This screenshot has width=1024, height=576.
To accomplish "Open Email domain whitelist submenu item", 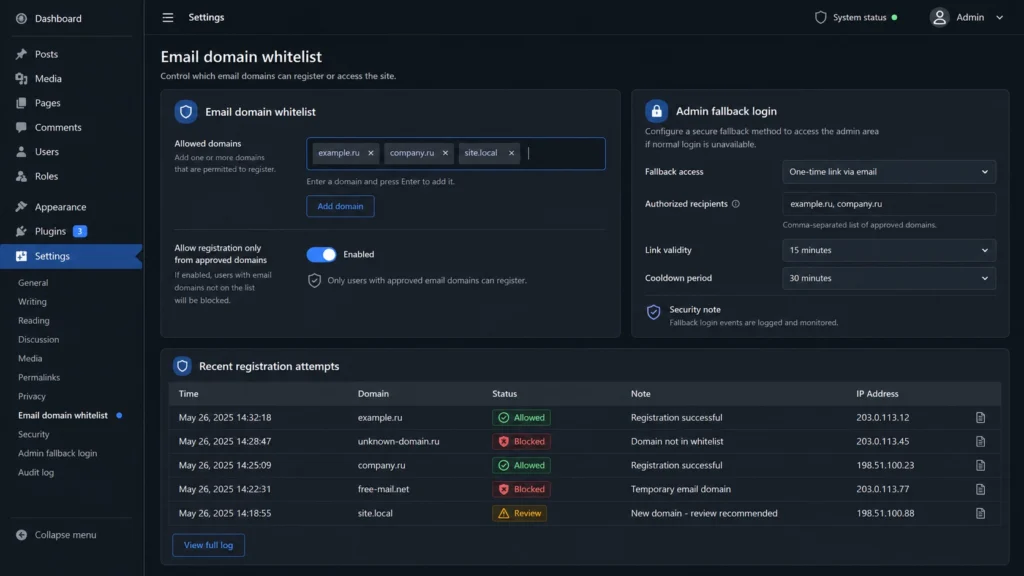I will pyautogui.click(x=63, y=415).
